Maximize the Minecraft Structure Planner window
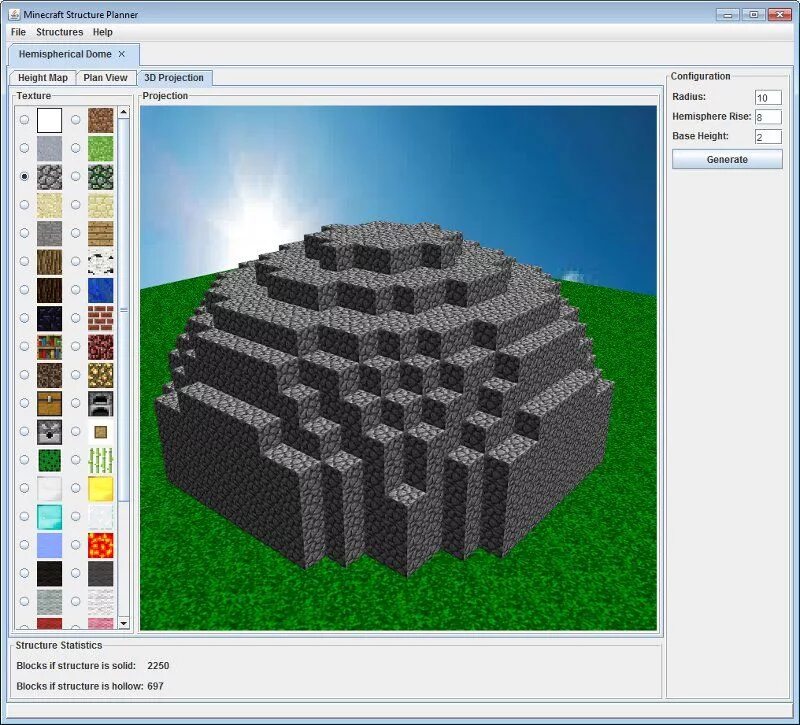The height and width of the screenshot is (725, 800). (754, 15)
